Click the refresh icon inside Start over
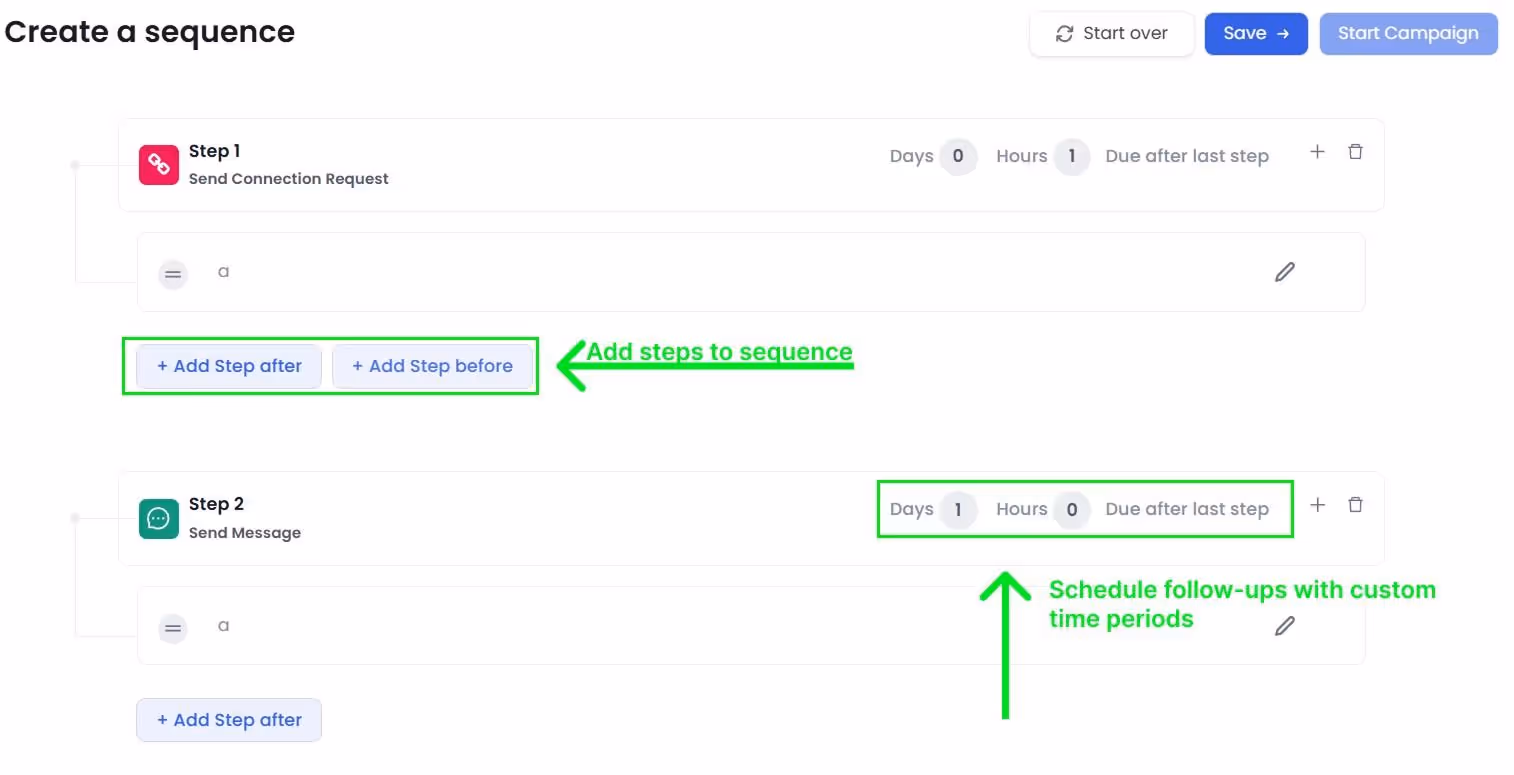Screen dimensions: 1514x775 click(x=1063, y=33)
